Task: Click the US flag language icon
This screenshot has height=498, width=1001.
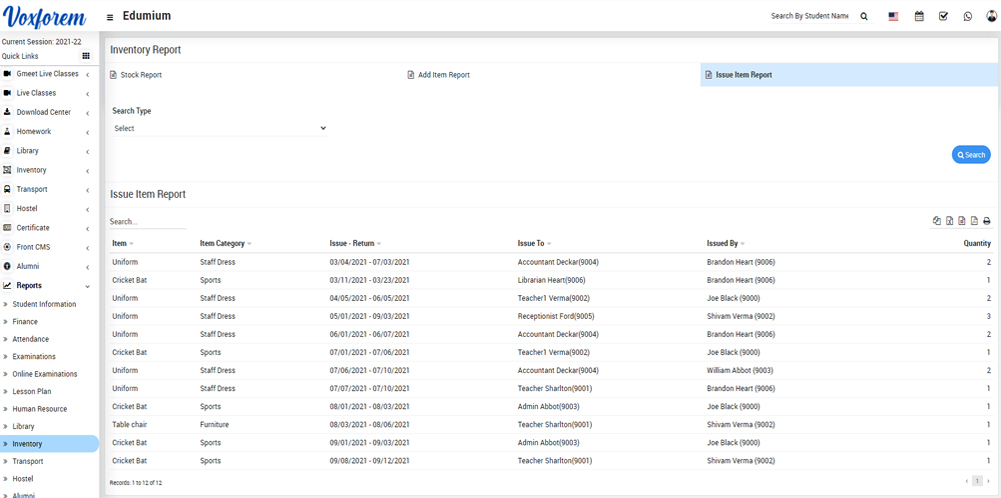Action: point(893,17)
